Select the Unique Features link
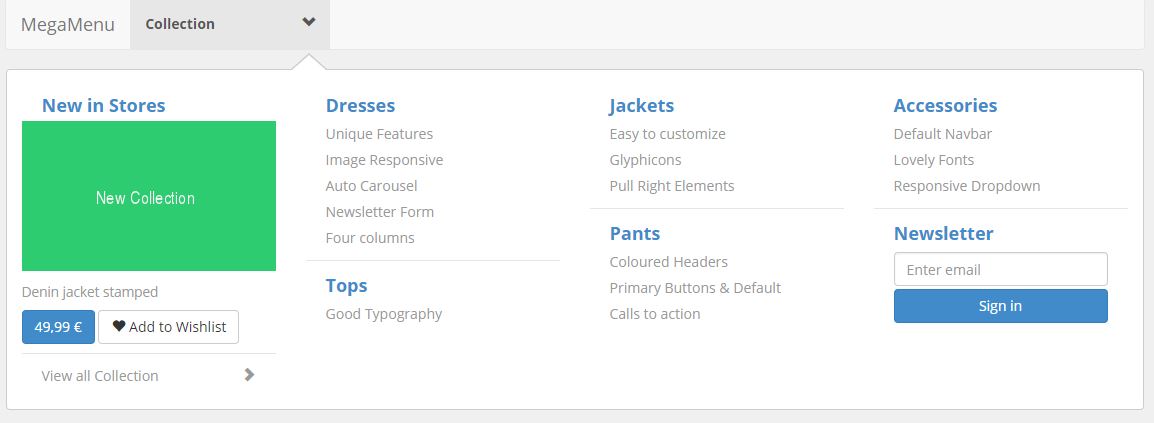The height and width of the screenshot is (423, 1154). point(379,134)
